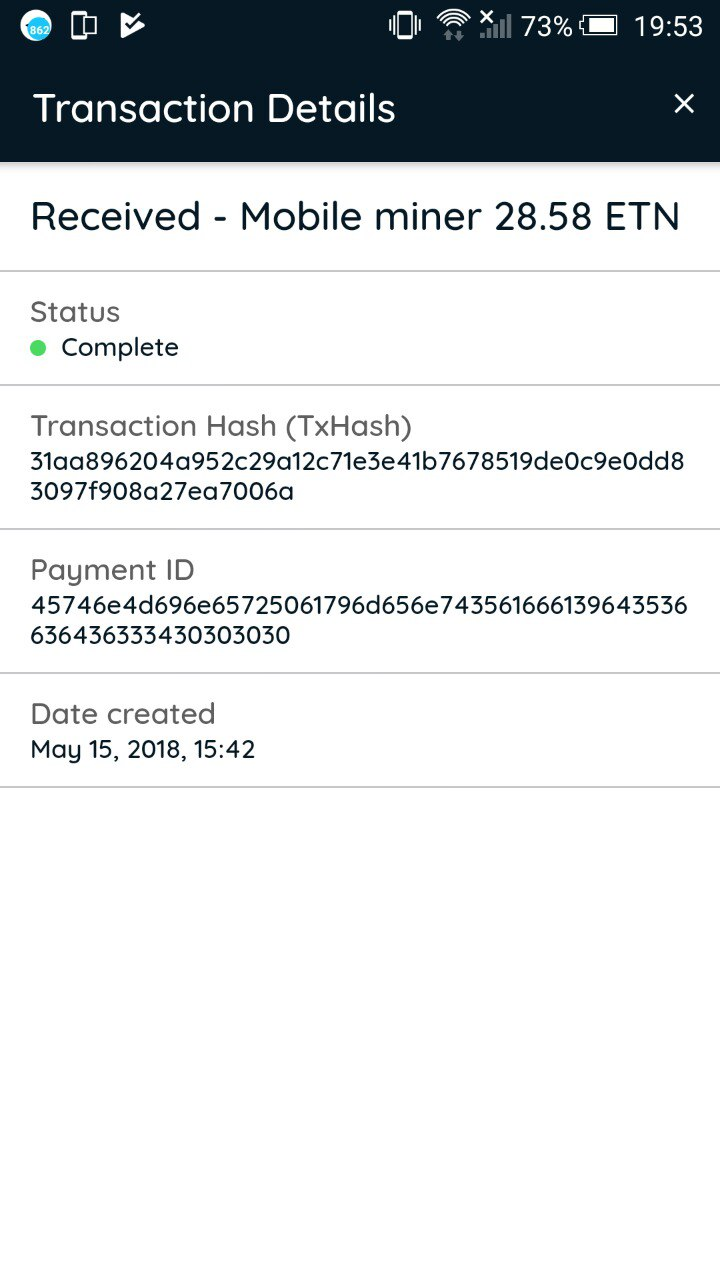720x1280 pixels.
Task: Tap the May 15, 2018, 15:42 date
Action: tap(143, 749)
